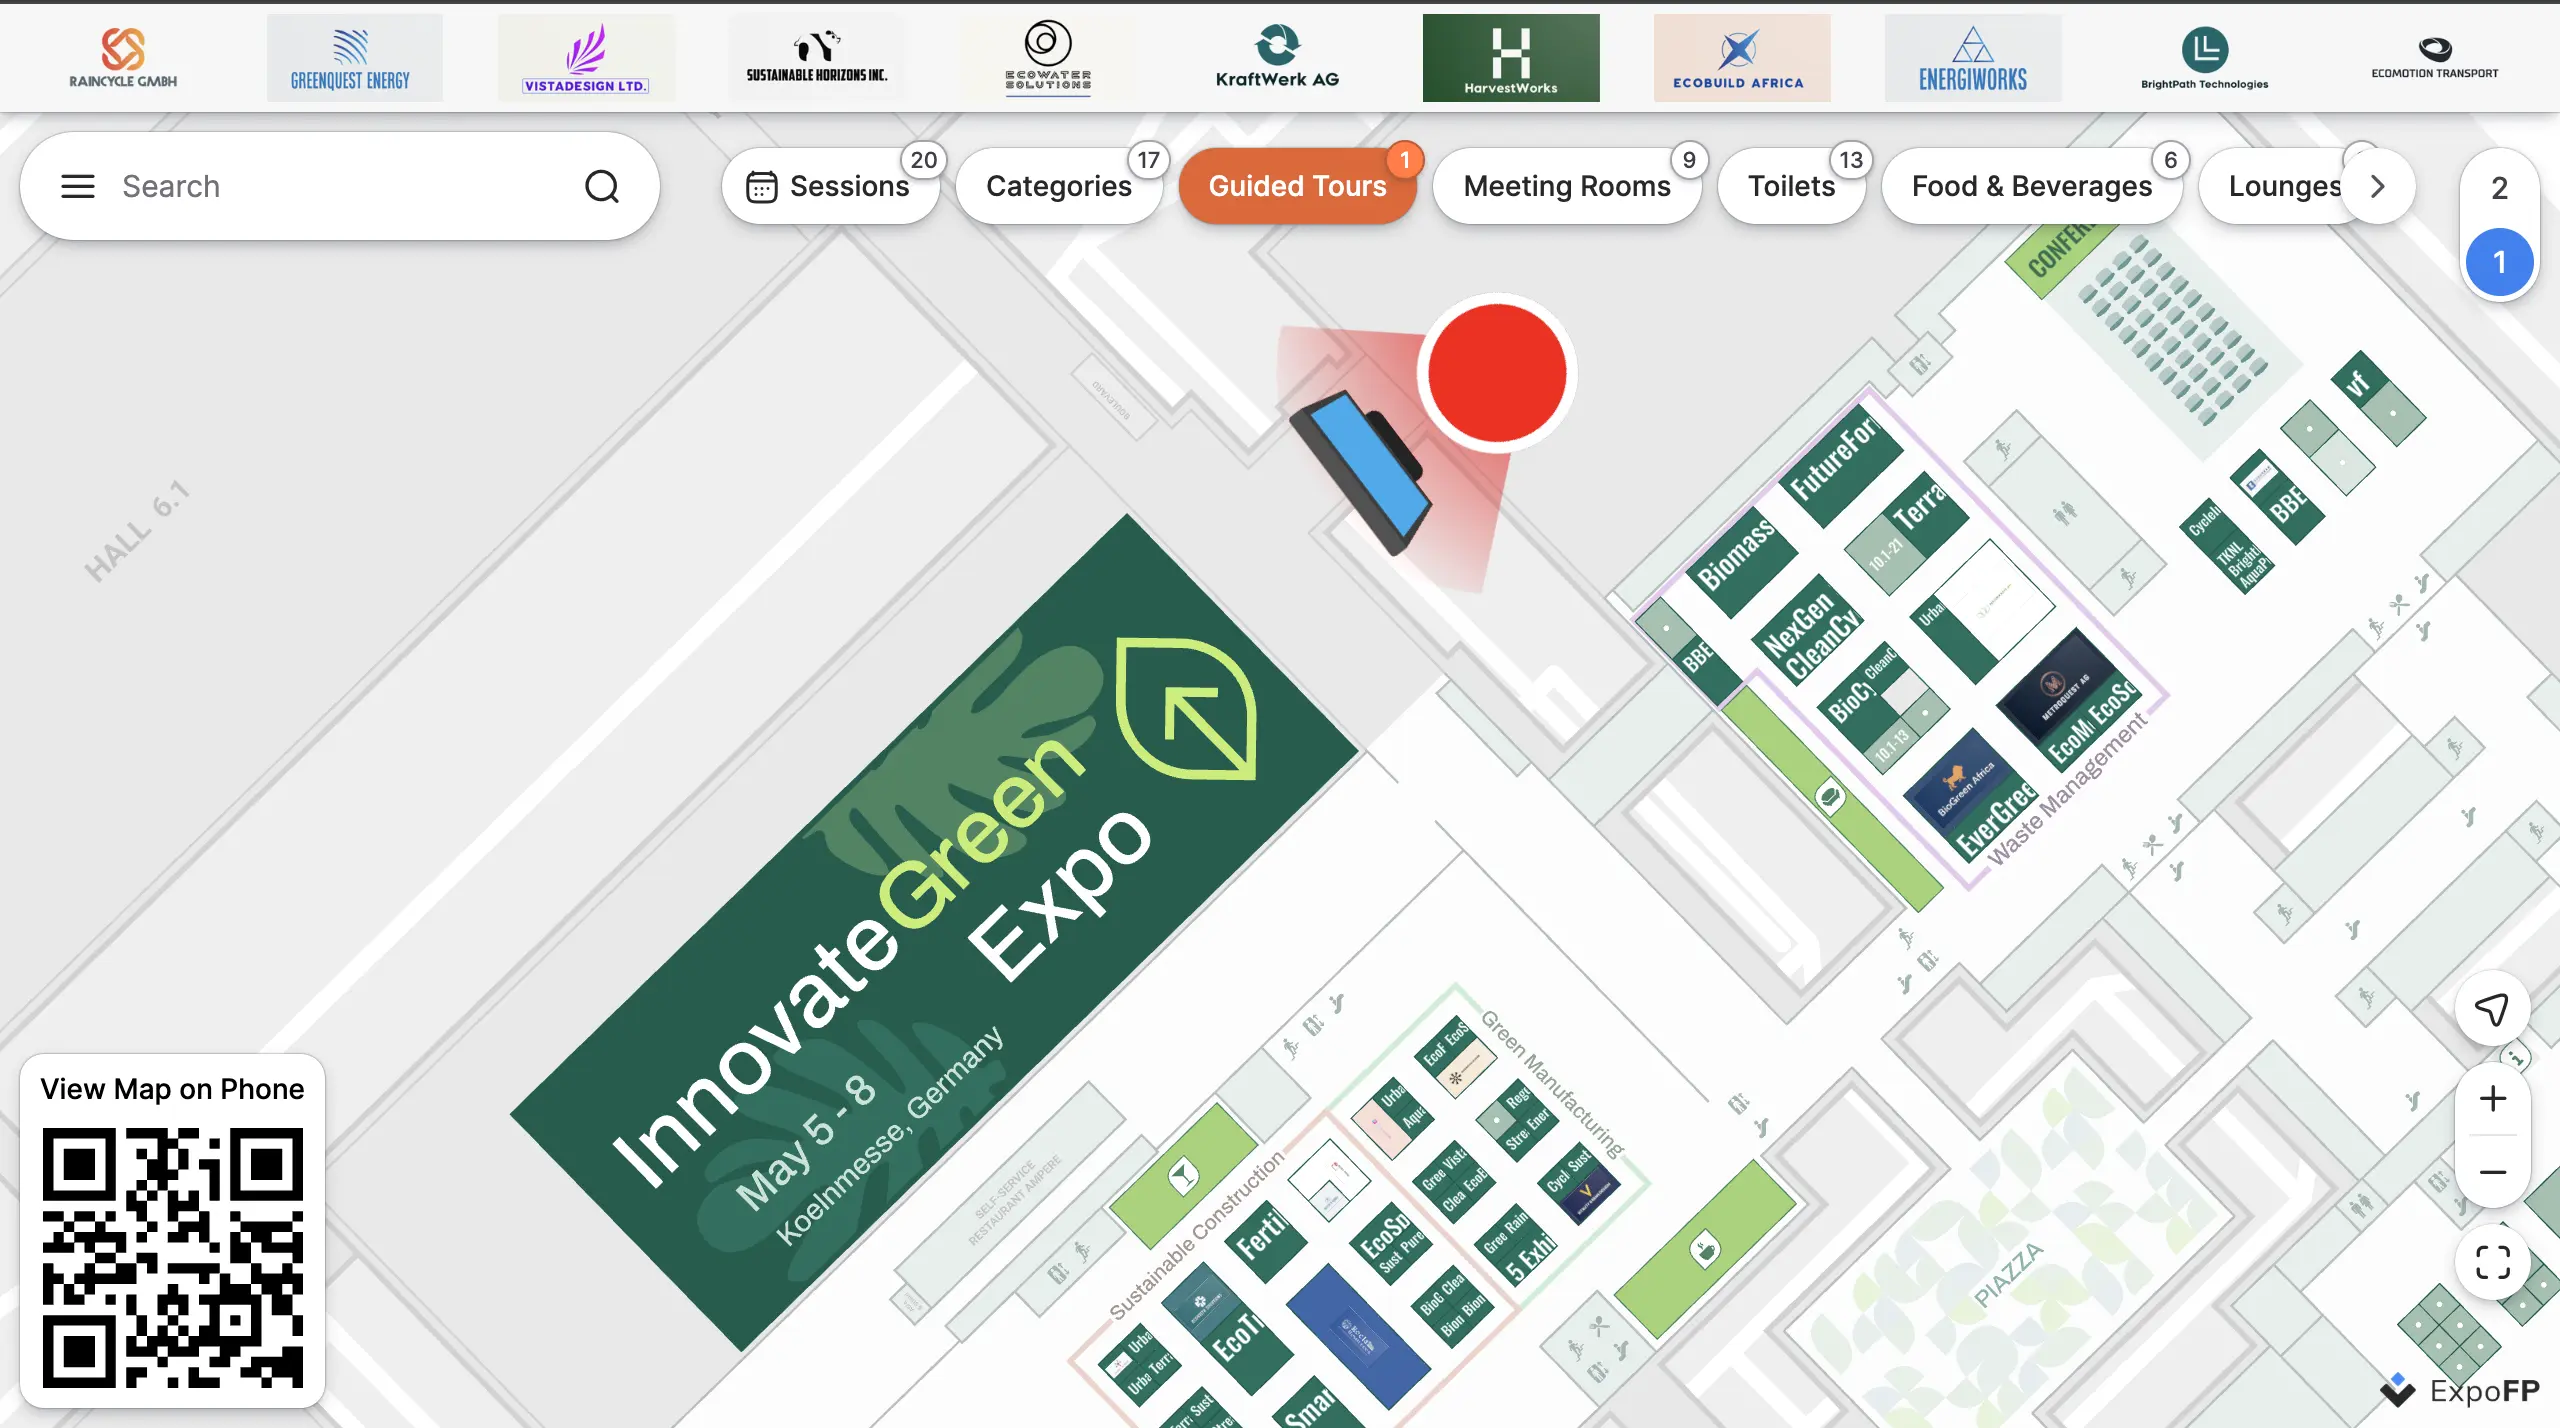Zoom in with the plus button
This screenshot has height=1428, width=2560.
[2493, 1099]
